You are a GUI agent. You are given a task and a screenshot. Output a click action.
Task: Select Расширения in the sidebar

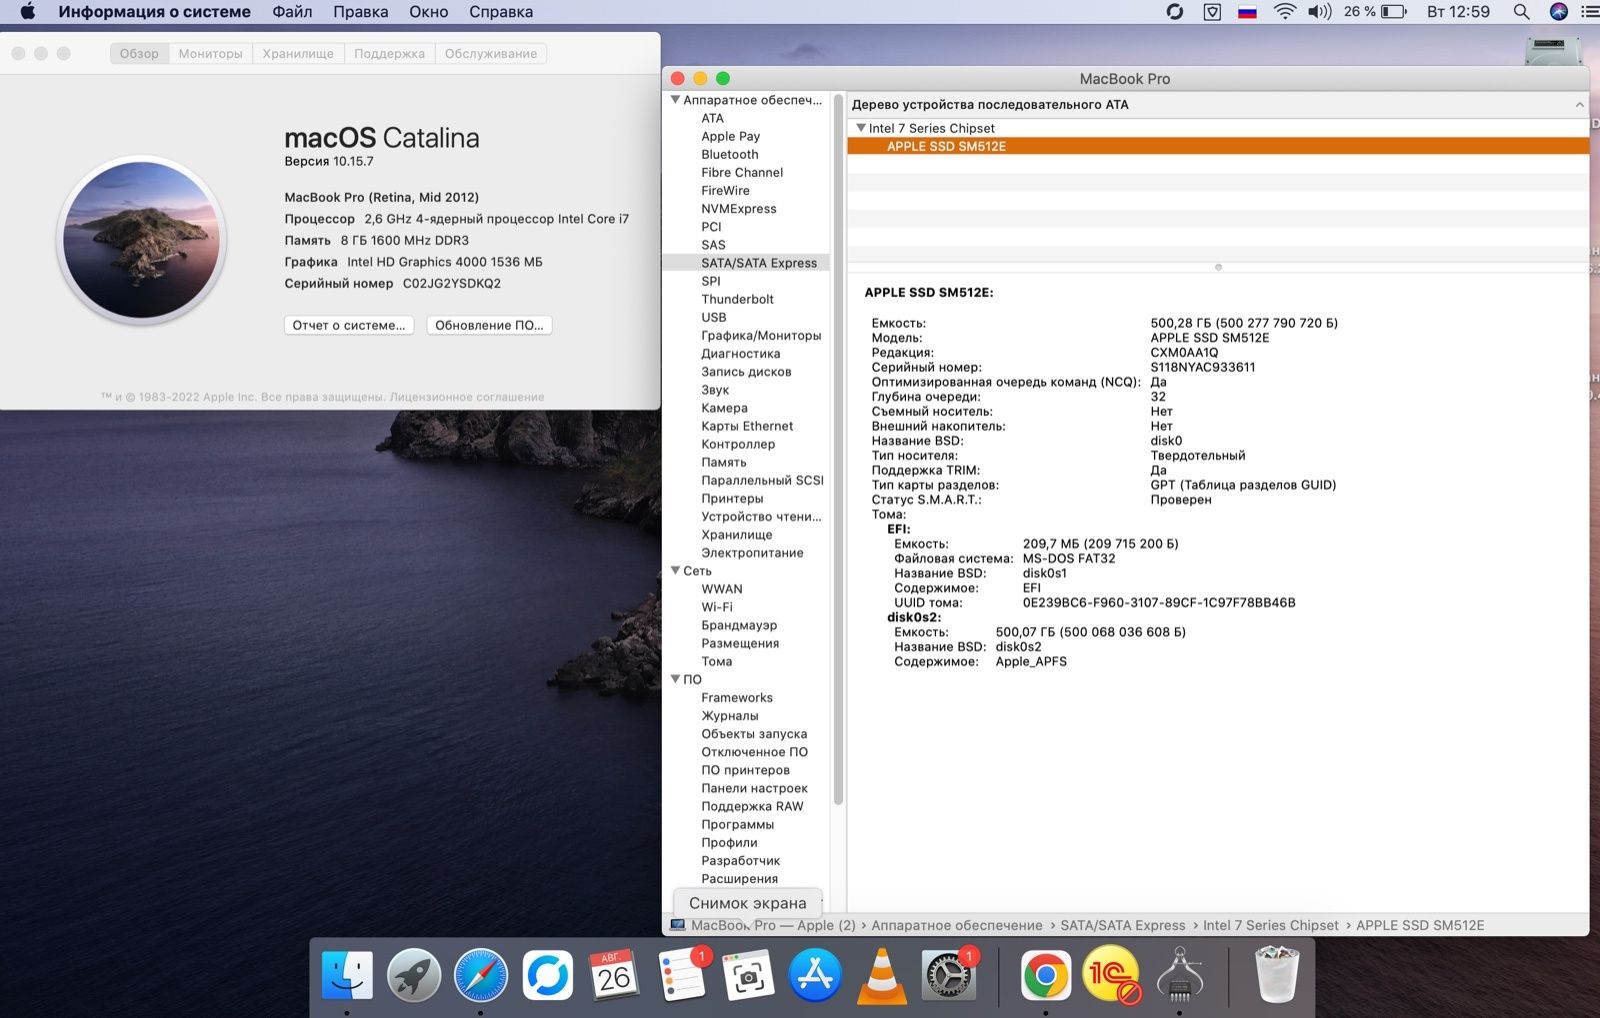pos(739,879)
